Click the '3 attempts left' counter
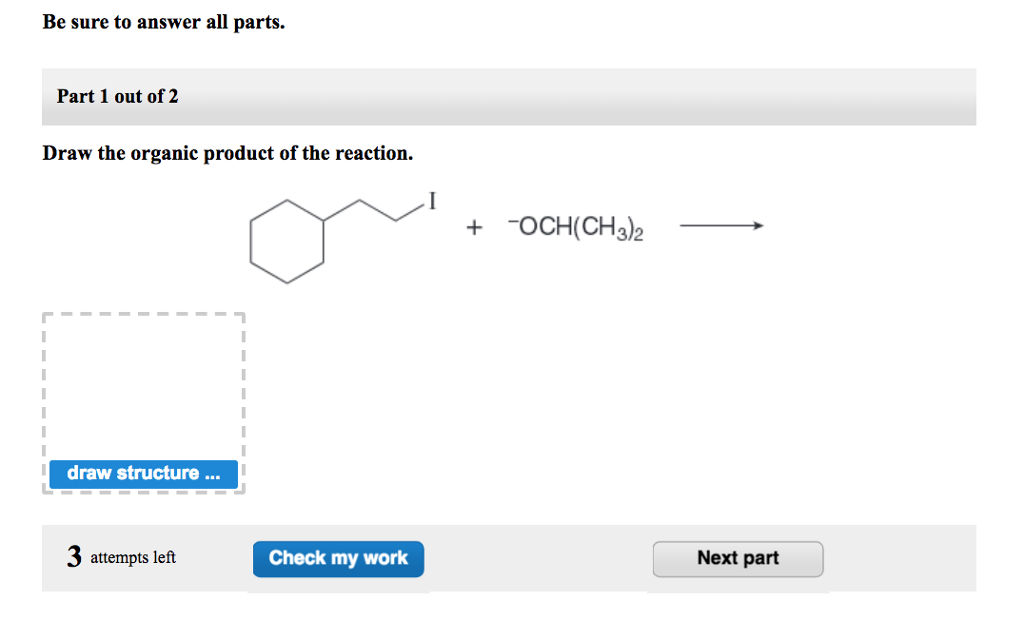Image resolution: width=1024 pixels, height=620 pixels. click(x=122, y=558)
